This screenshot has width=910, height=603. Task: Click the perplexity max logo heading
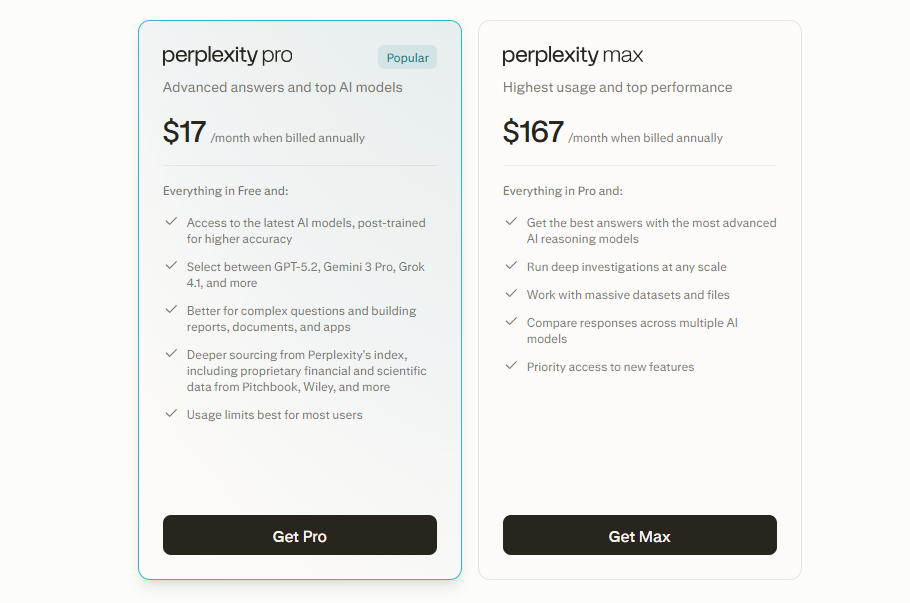click(x=573, y=56)
